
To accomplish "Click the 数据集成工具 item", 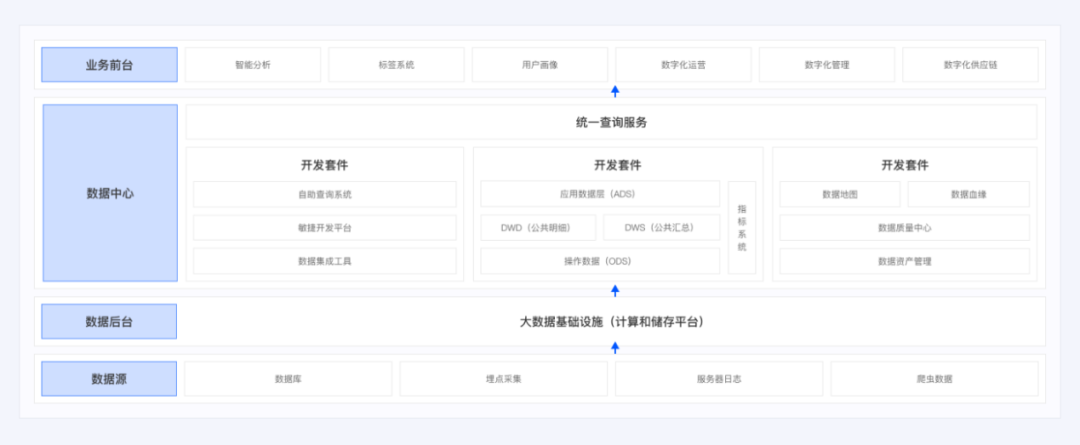I will [324, 261].
